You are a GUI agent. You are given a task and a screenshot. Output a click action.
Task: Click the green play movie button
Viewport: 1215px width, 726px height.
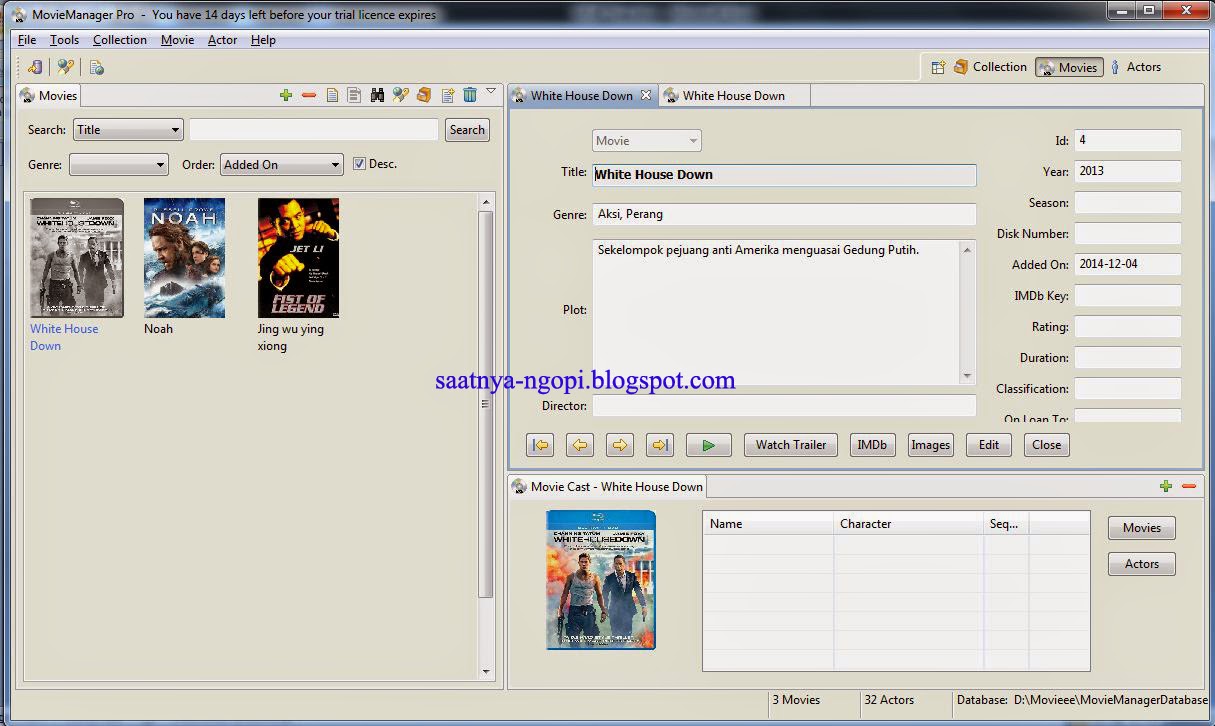click(x=709, y=445)
